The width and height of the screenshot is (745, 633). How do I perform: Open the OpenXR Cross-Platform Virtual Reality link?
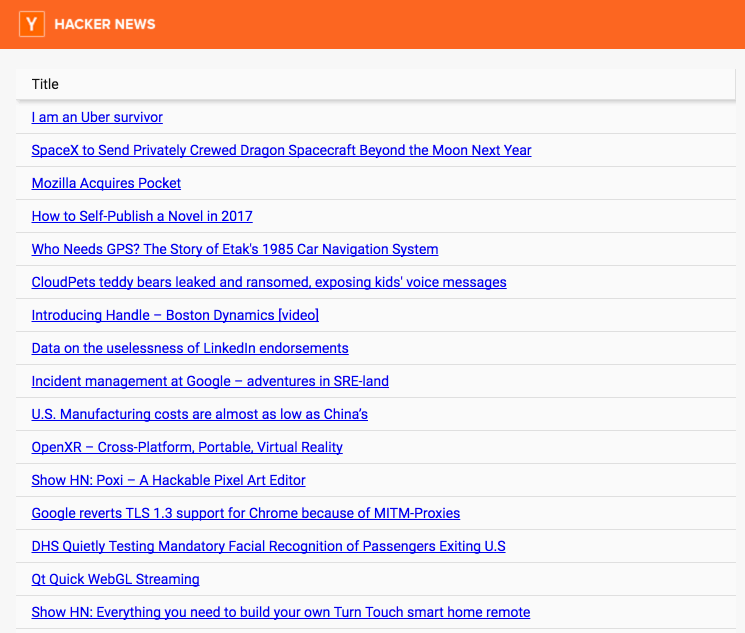187,447
